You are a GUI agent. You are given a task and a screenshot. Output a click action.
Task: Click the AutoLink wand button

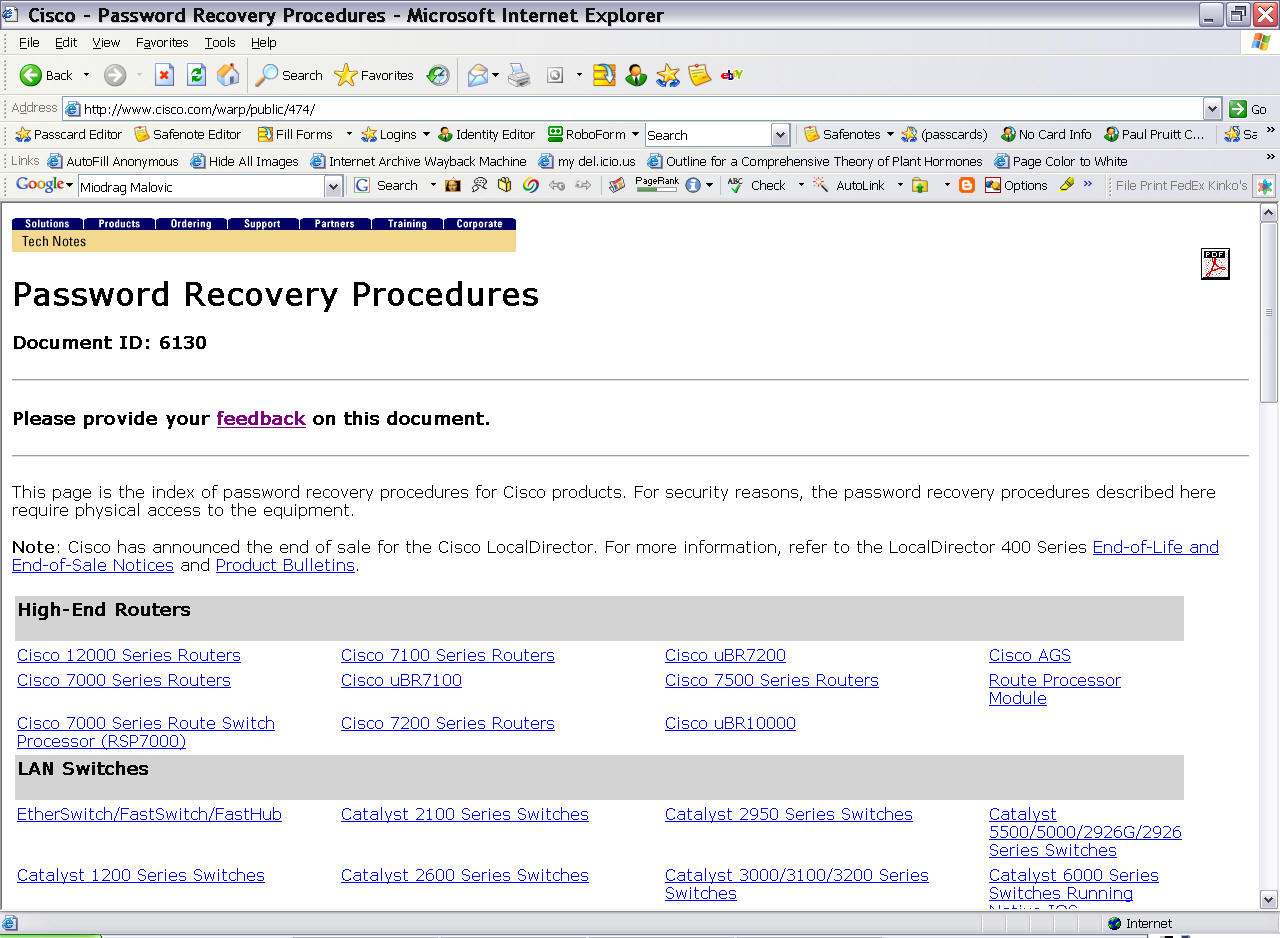(850, 185)
